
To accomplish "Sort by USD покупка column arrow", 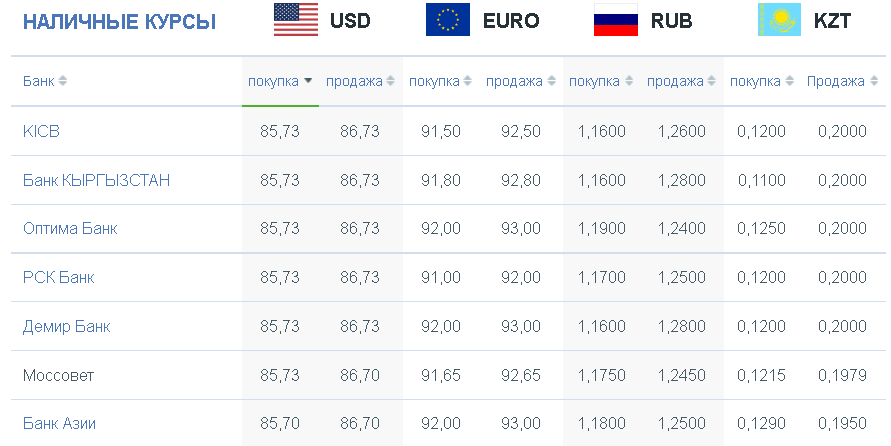I will tap(308, 81).
